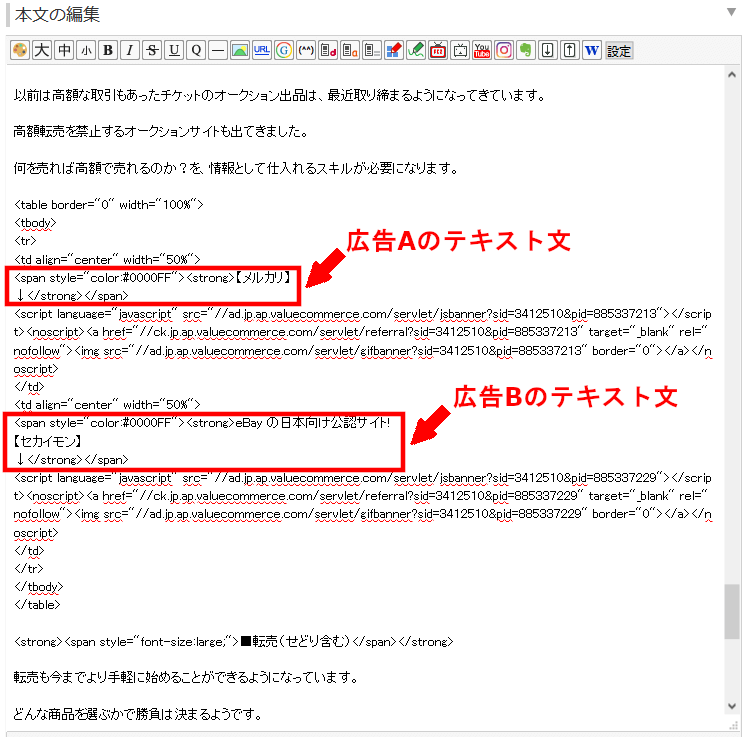Apply small font size (小)
The height and width of the screenshot is (737, 747).
pos(86,50)
